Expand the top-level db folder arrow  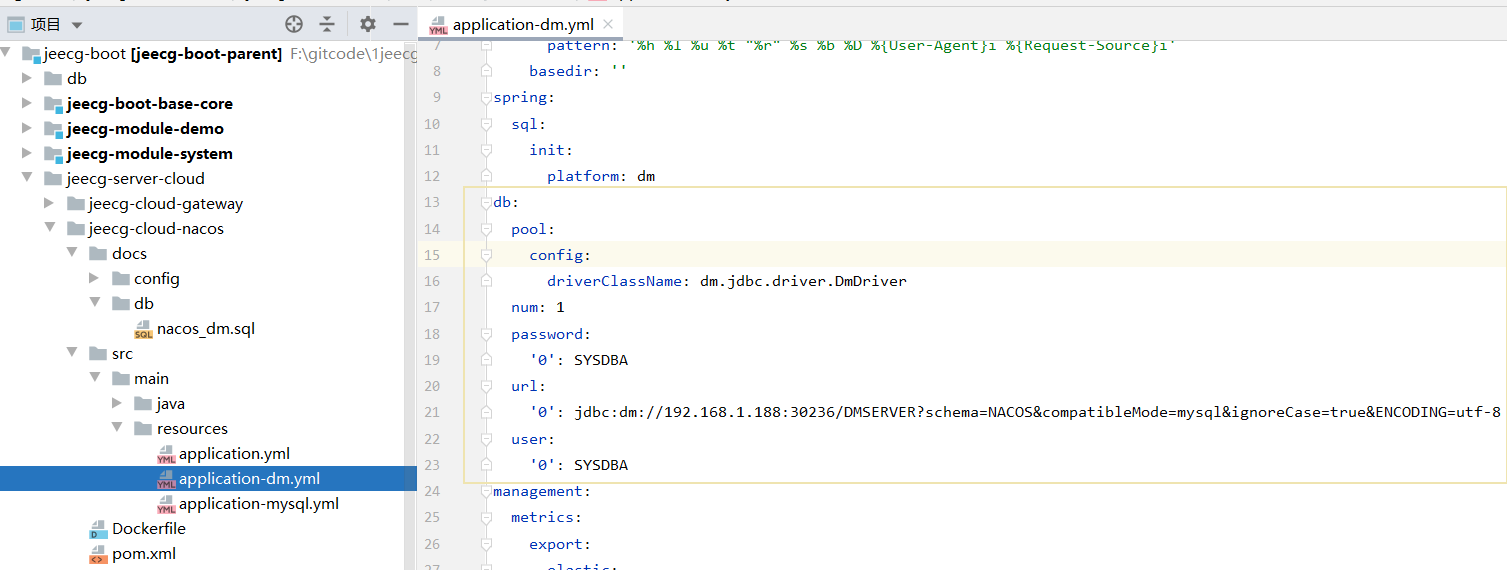tap(27, 79)
